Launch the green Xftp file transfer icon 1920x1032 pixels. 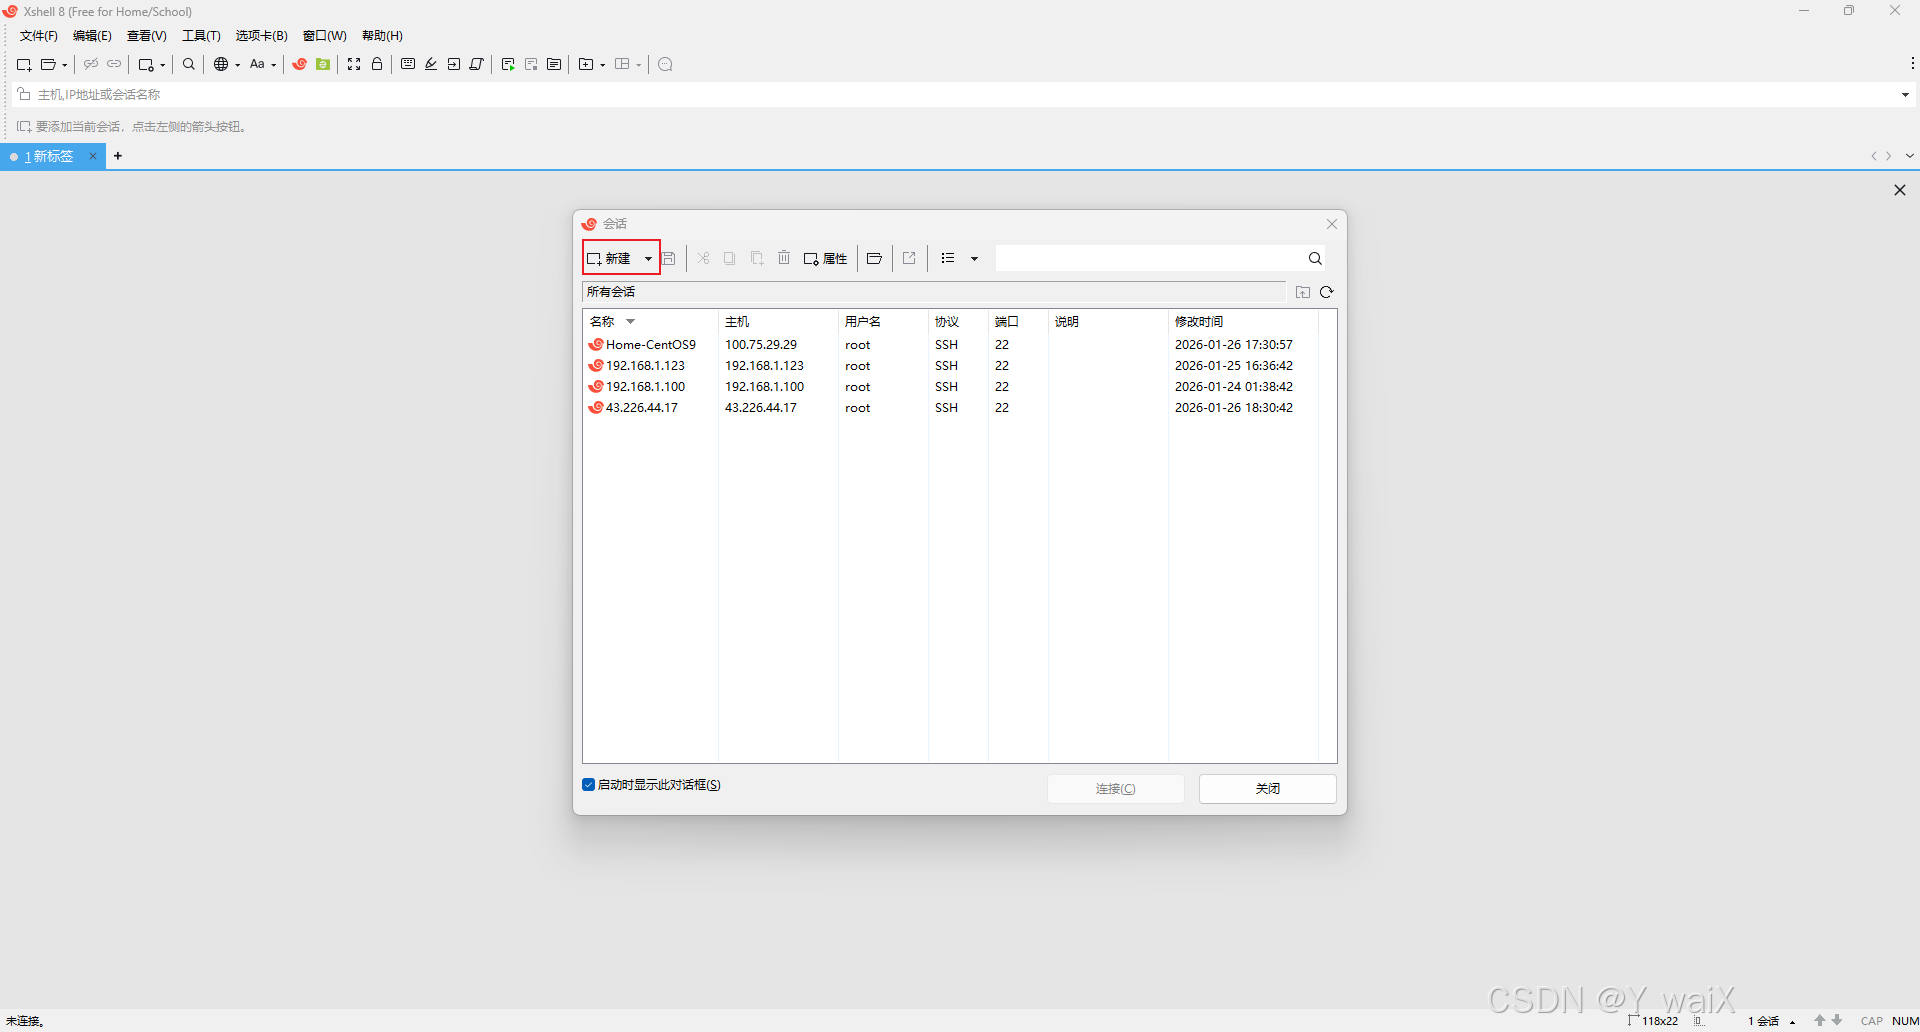coord(323,64)
